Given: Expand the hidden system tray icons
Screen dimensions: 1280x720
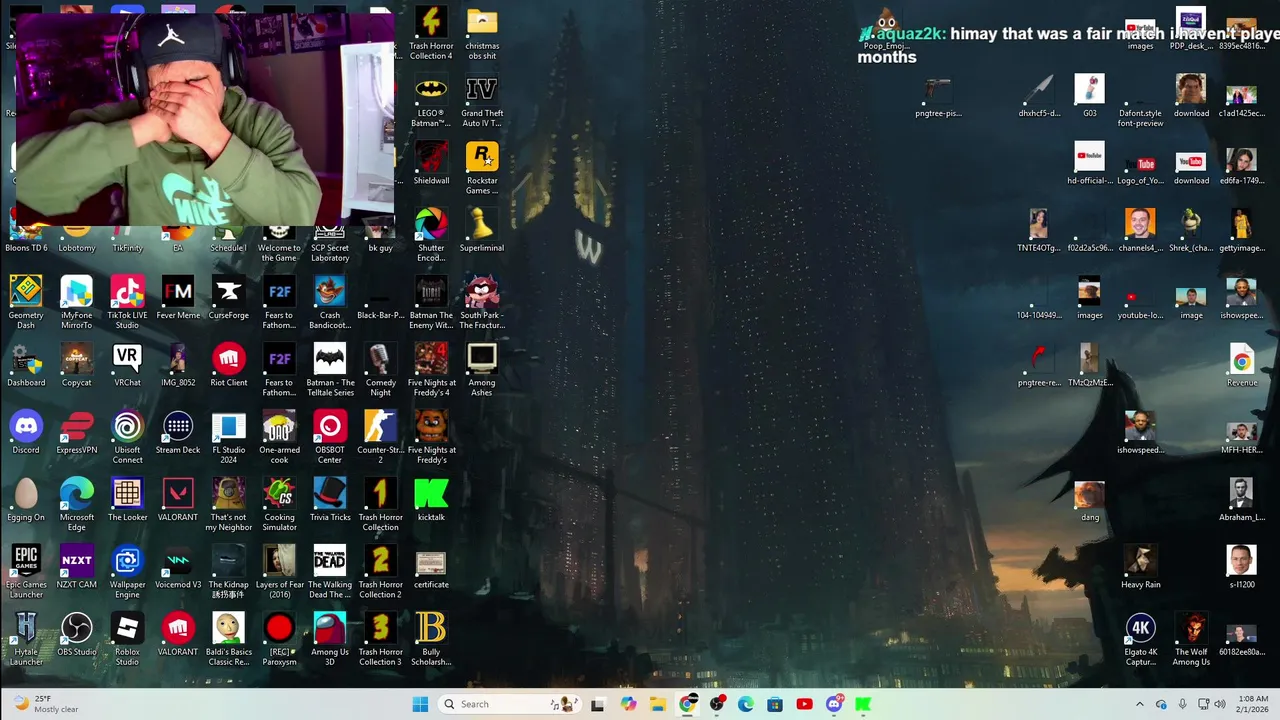Looking at the screenshot, I should pyautogui.click(x=1139, y=704).
